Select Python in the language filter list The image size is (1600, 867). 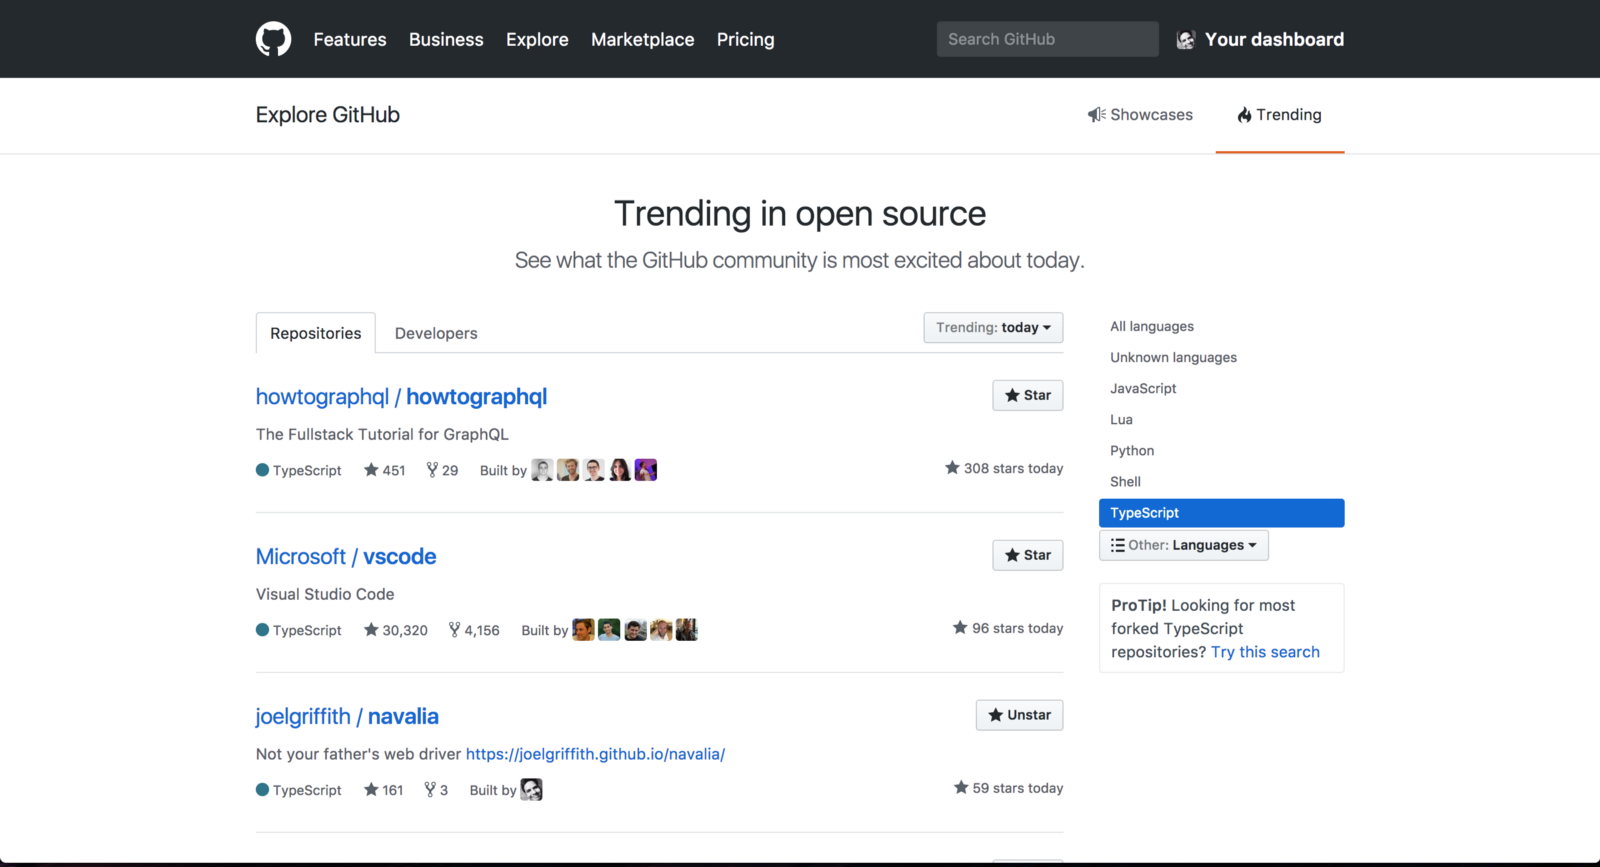(1132, 451)
